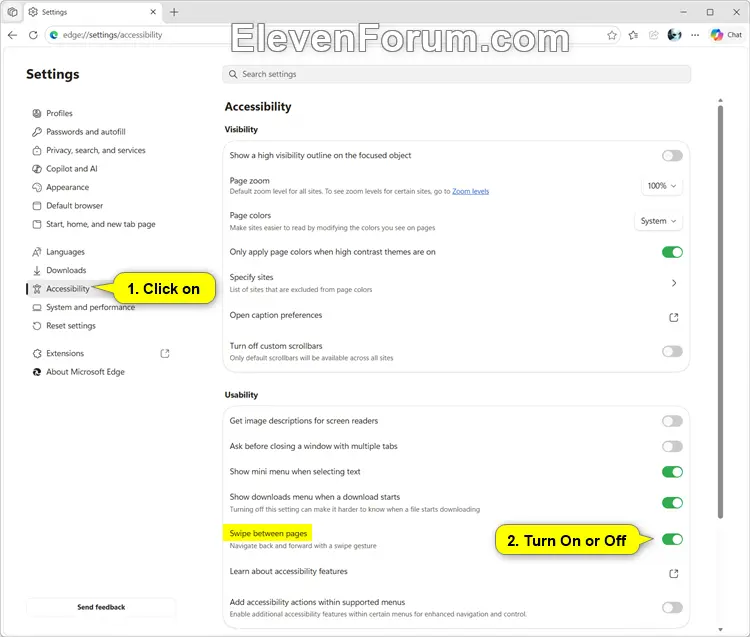Select the Settings browser tab
Screen dimensions: 750x637
pos(92,12)
